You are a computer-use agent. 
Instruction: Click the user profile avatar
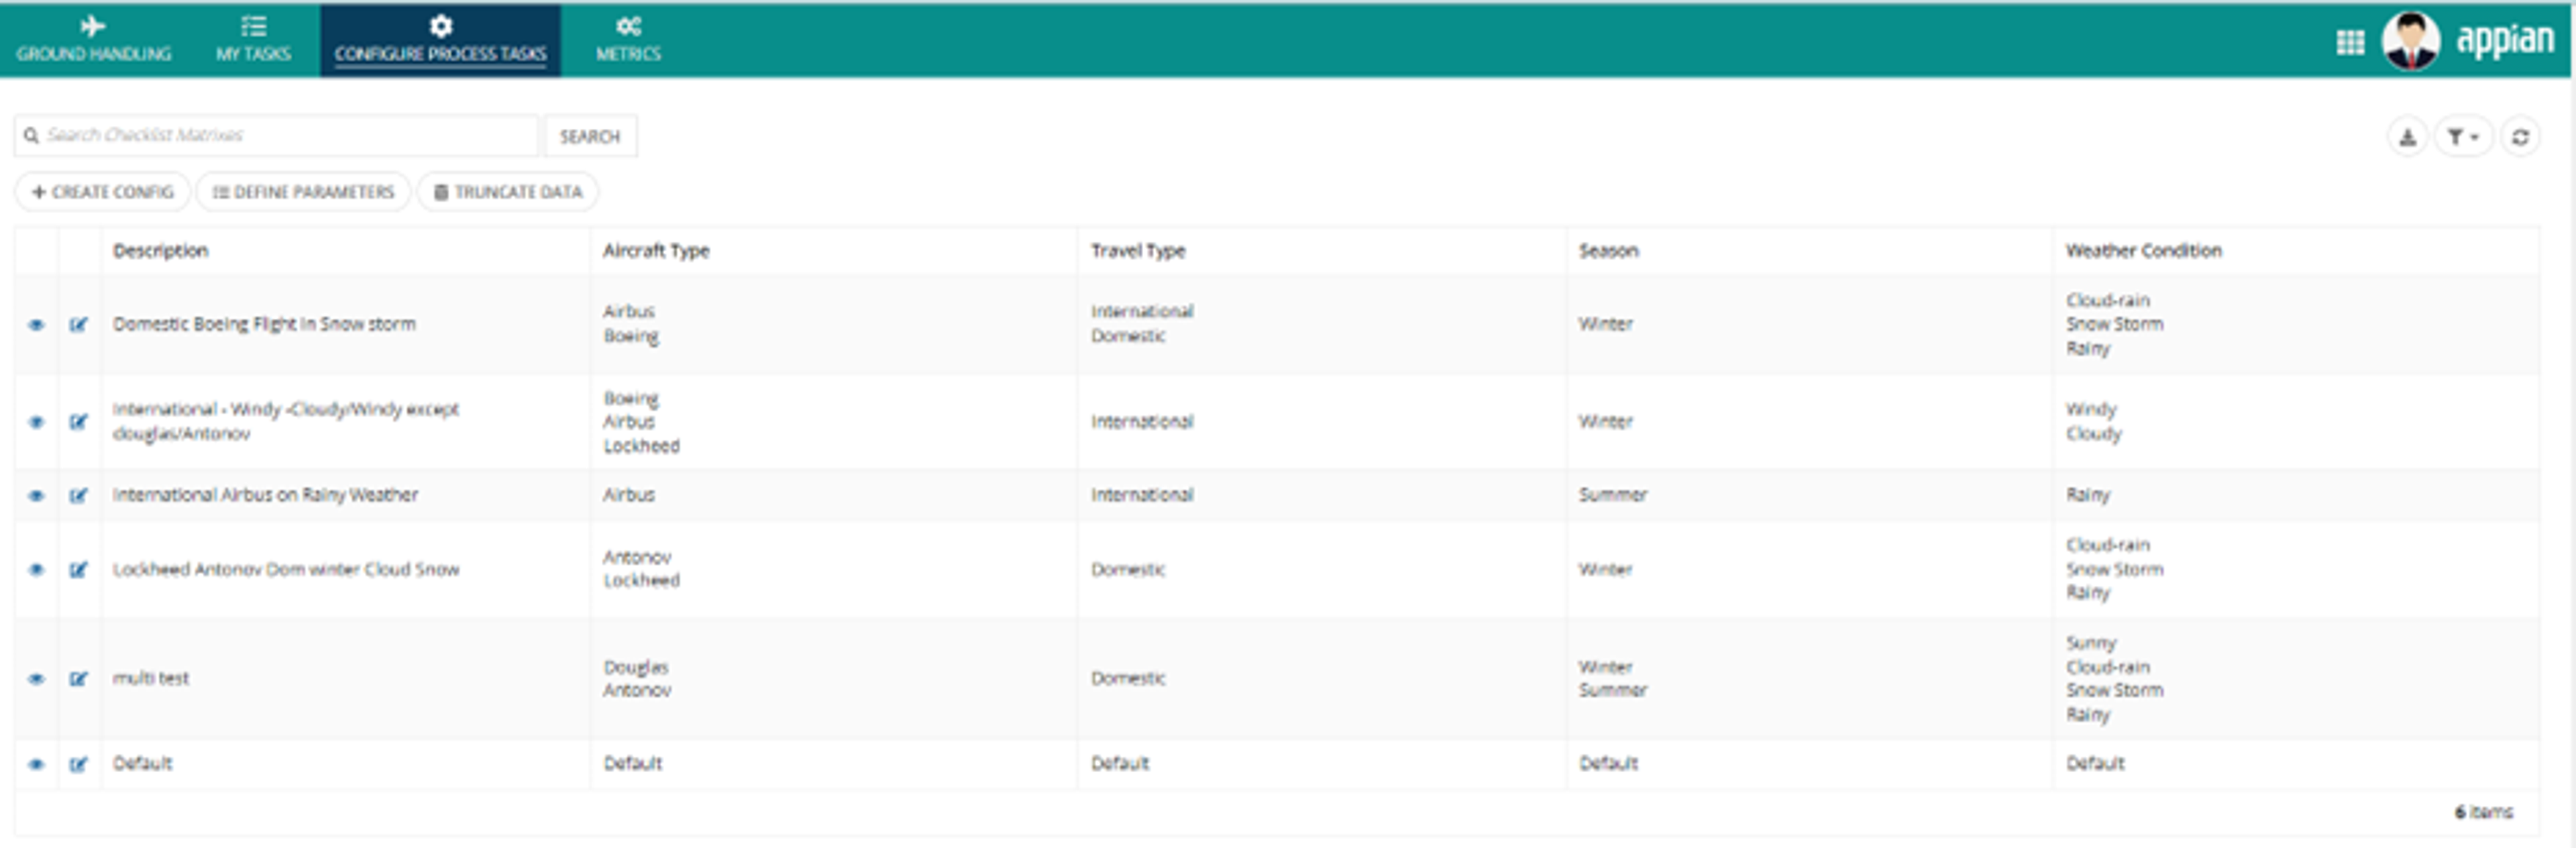click(2411, 41)
